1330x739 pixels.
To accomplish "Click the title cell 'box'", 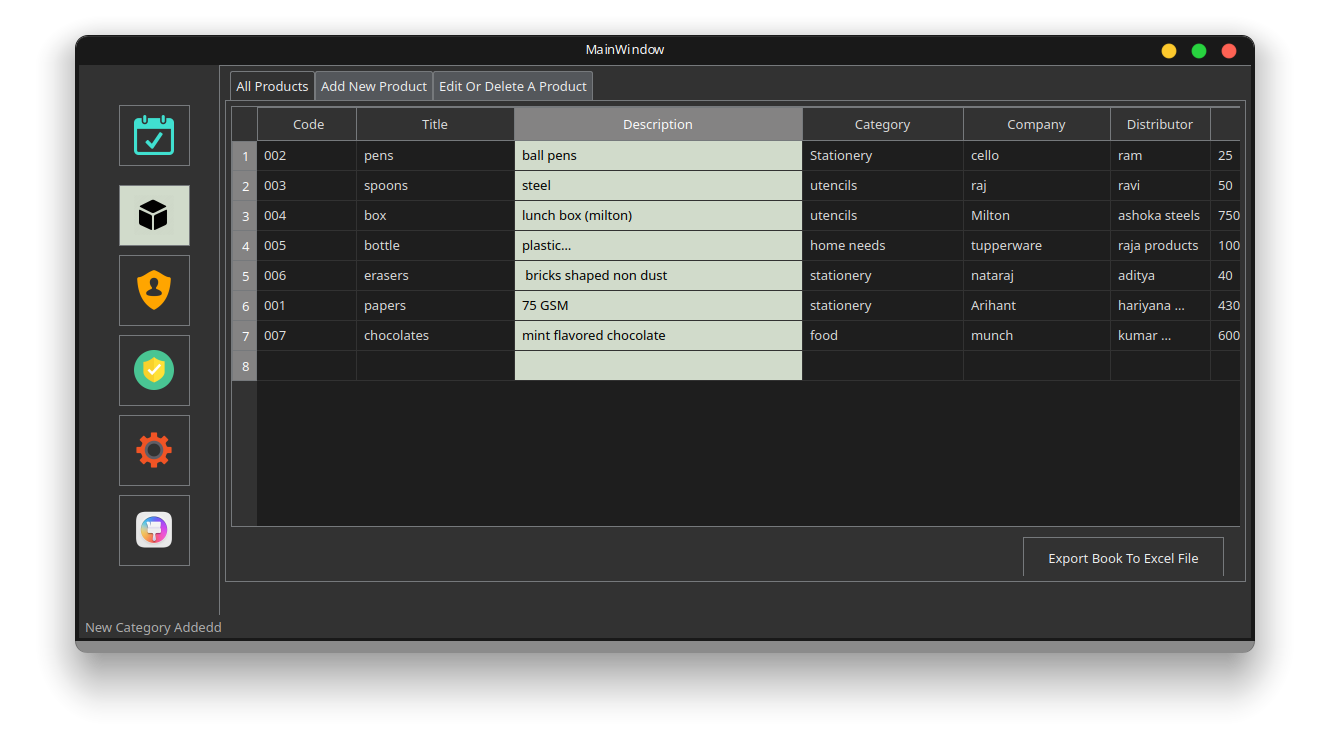I will [x=436, y=216].
